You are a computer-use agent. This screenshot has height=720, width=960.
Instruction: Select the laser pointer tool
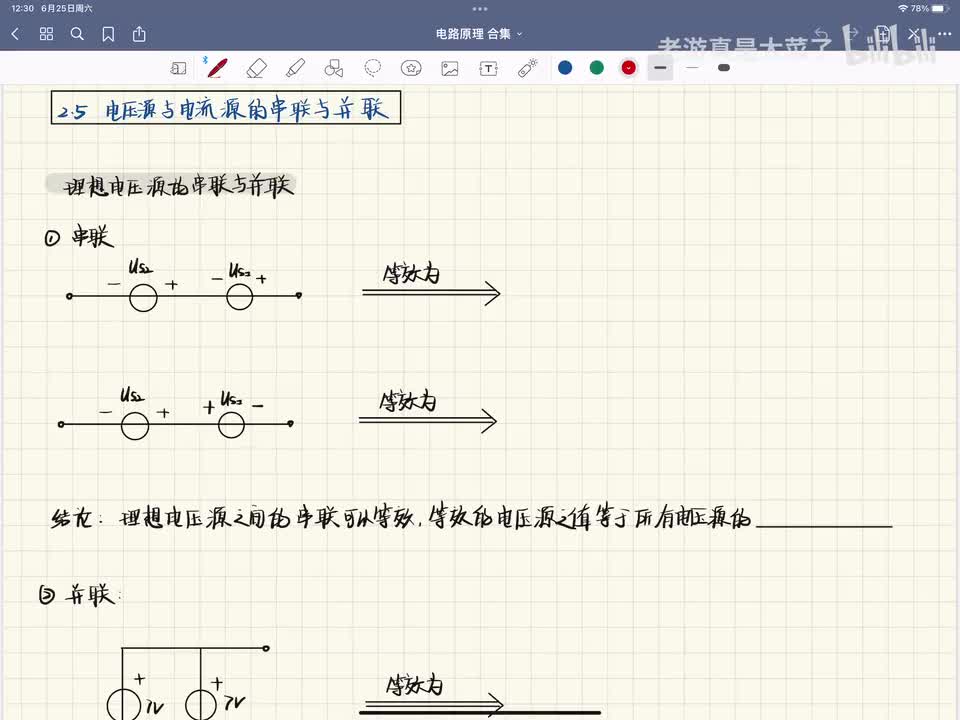(x=528, y=68)
